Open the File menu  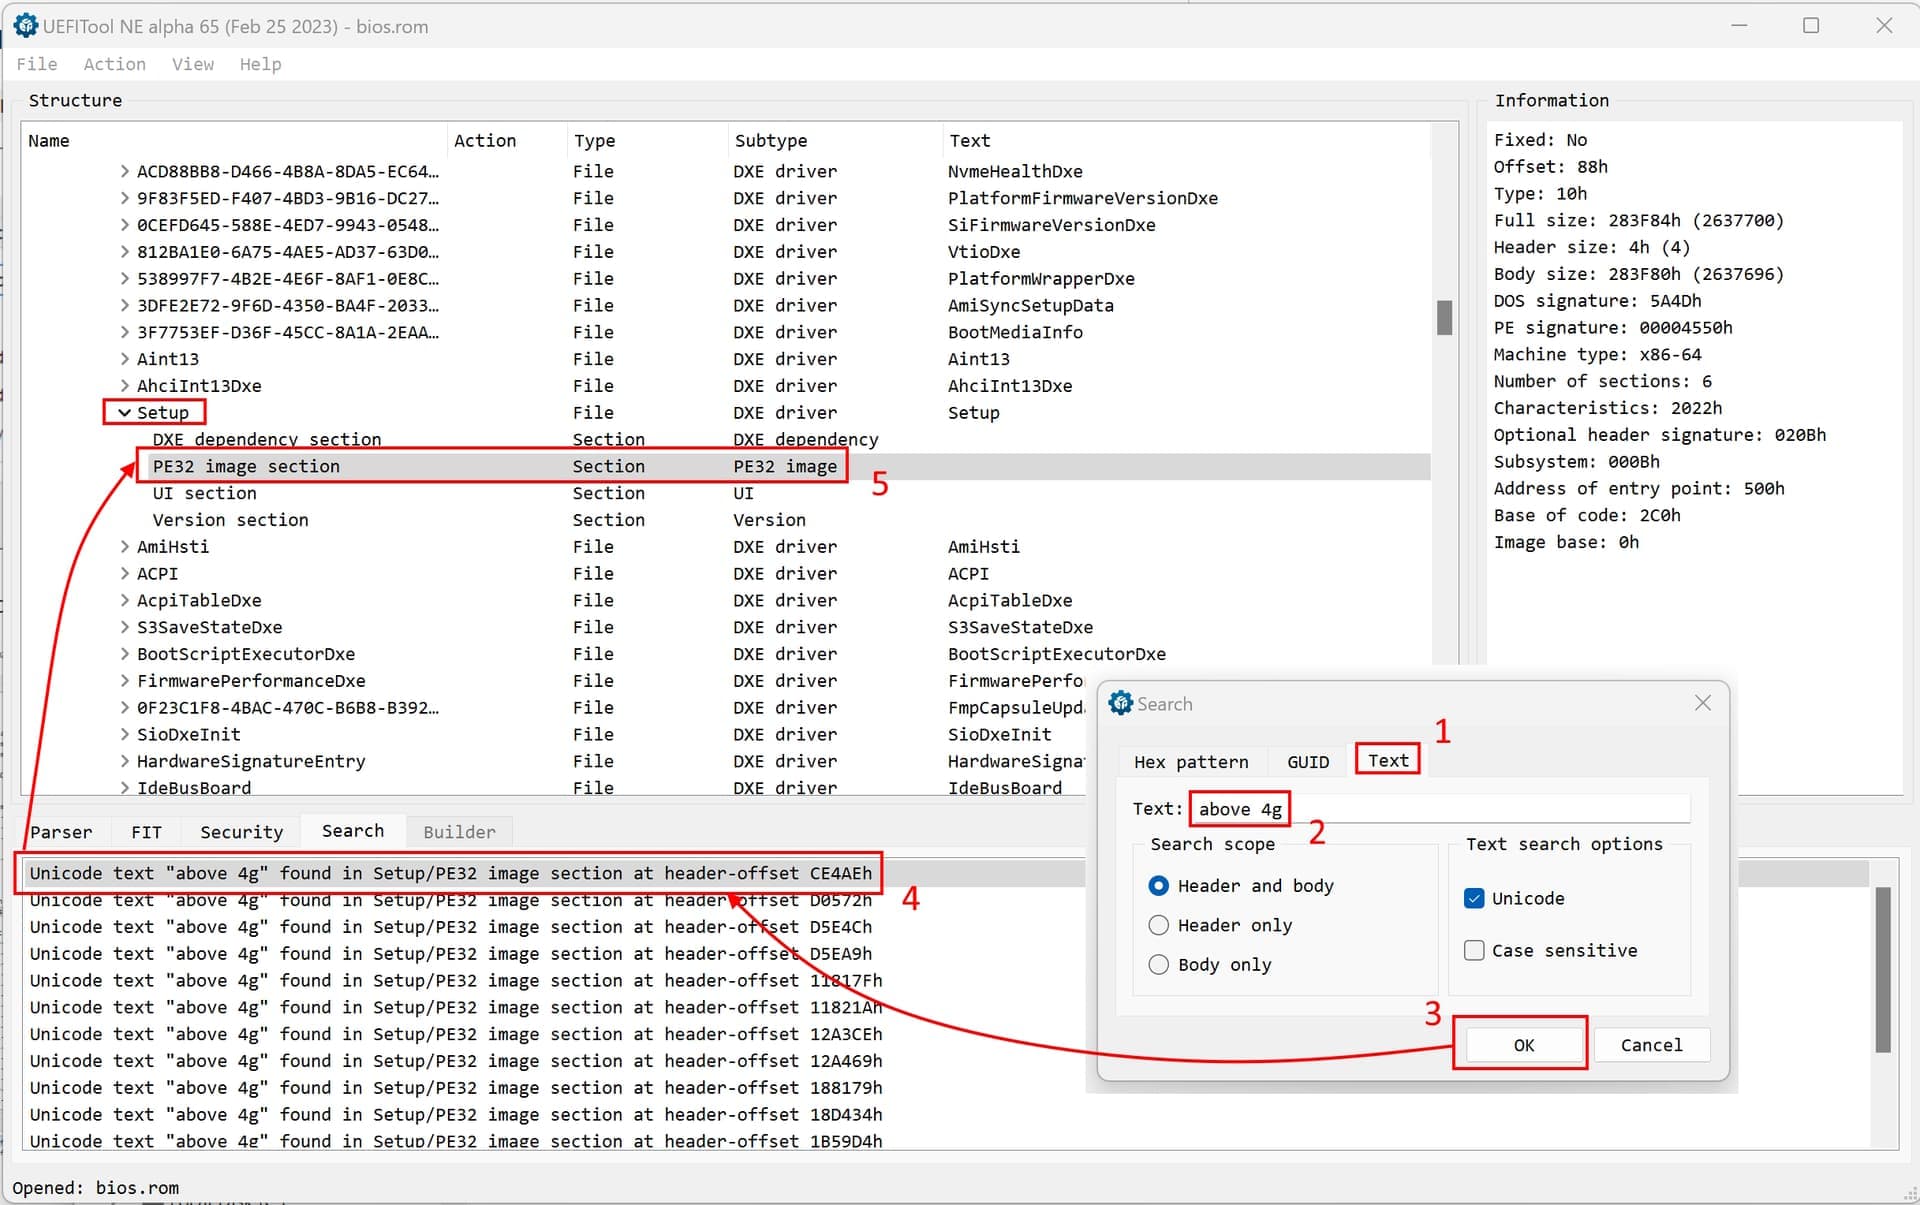37,64
